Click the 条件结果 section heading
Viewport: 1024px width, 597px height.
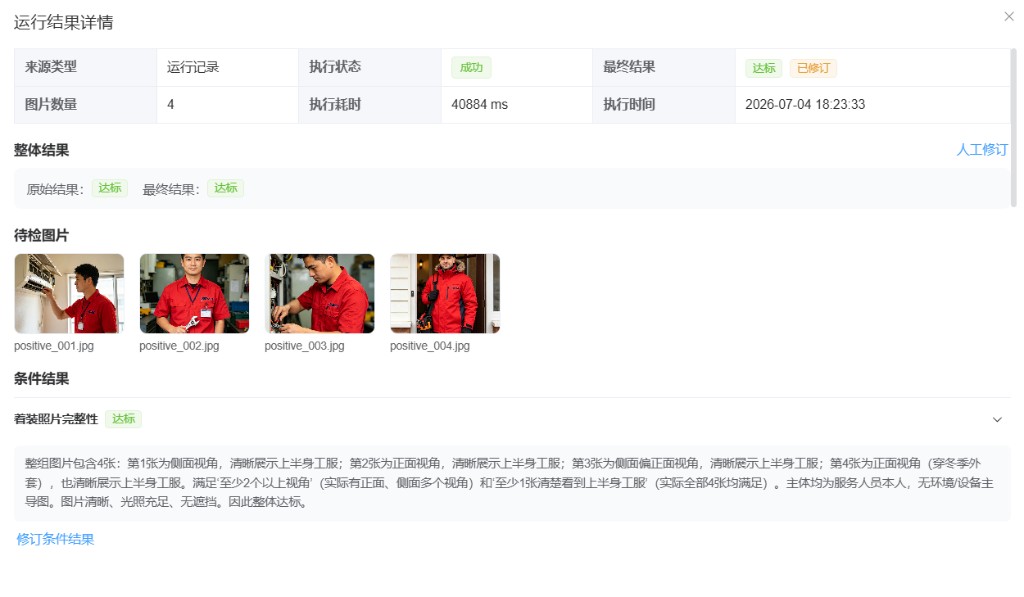[41, 378]
